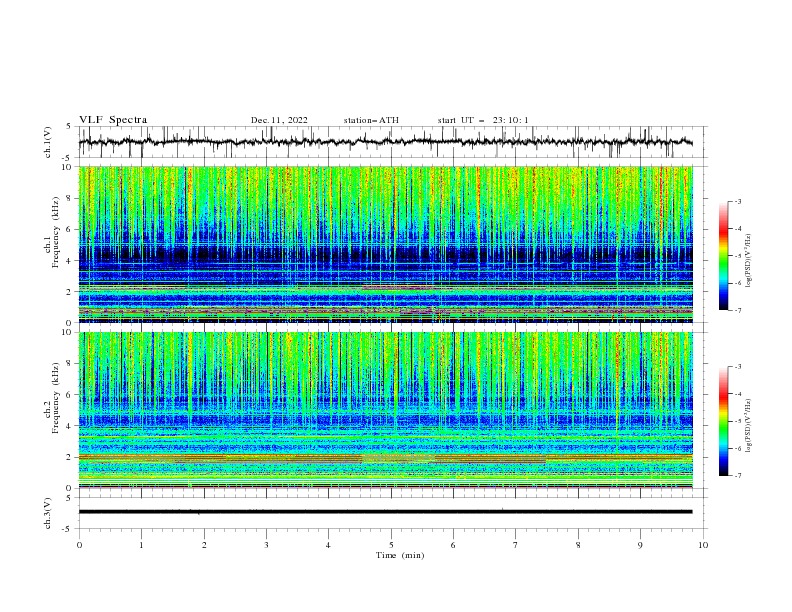Click the "Time (min)" axis title
792x612 pixels.
[400, 555]
